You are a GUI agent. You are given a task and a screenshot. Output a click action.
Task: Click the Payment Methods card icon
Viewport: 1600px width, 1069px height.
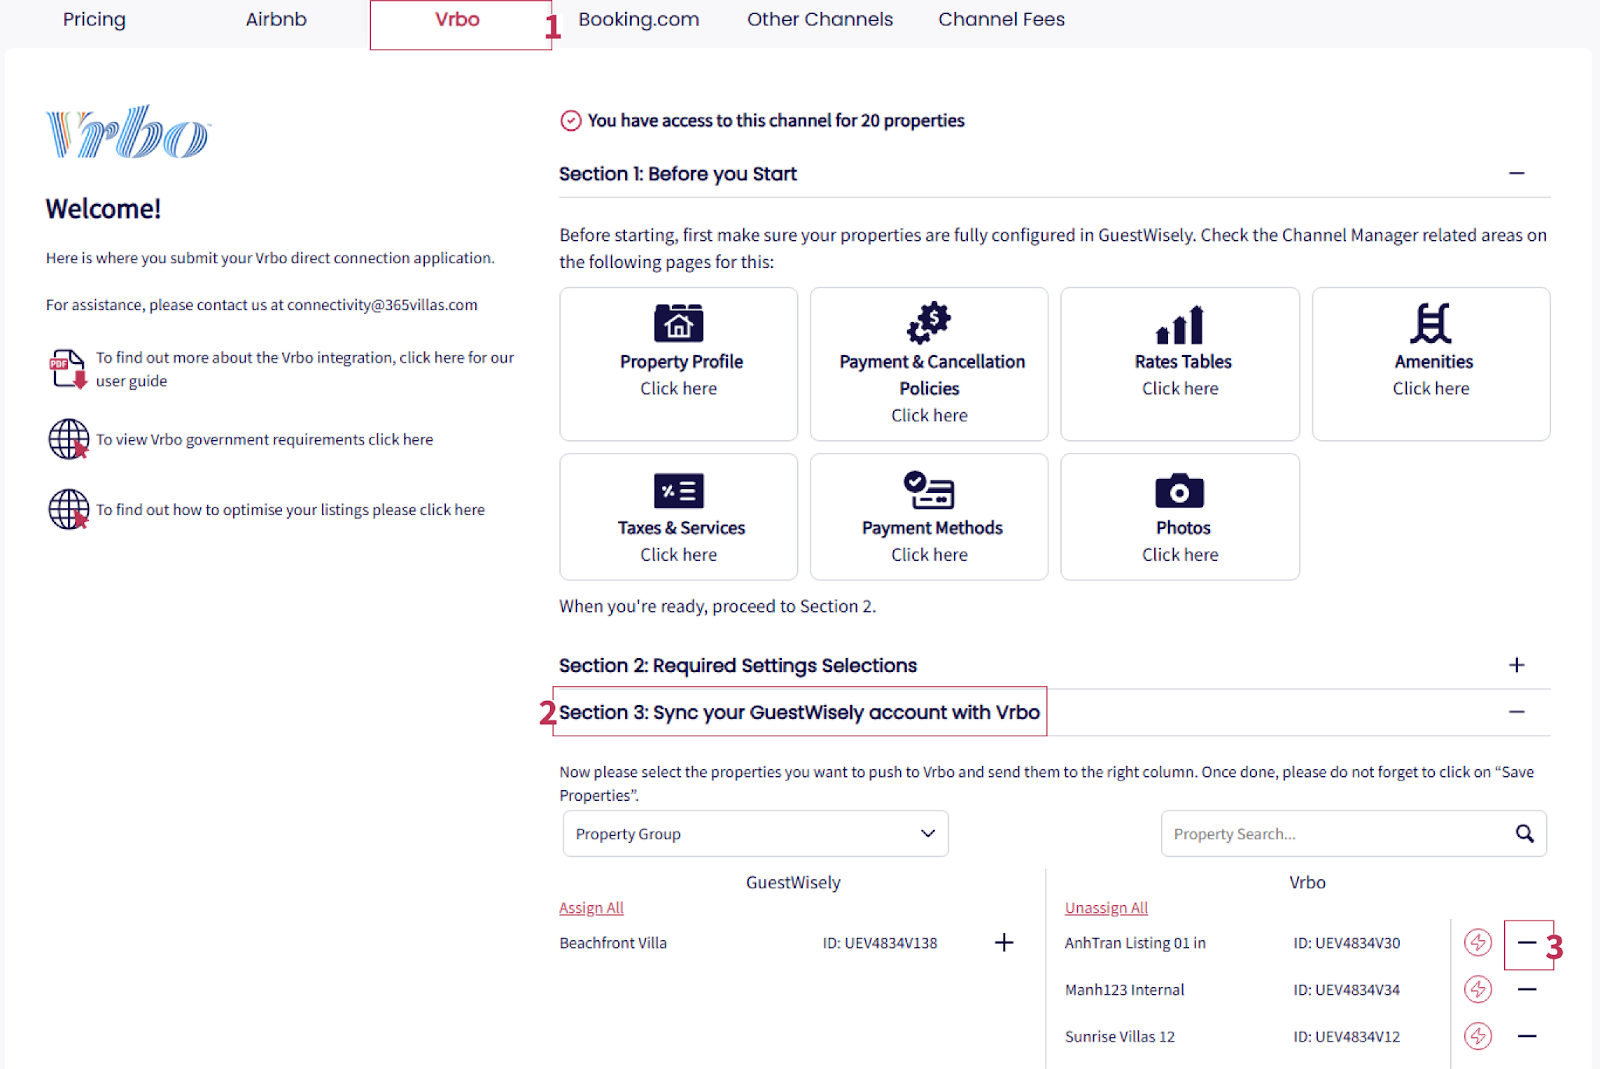[x=929, y=490]
